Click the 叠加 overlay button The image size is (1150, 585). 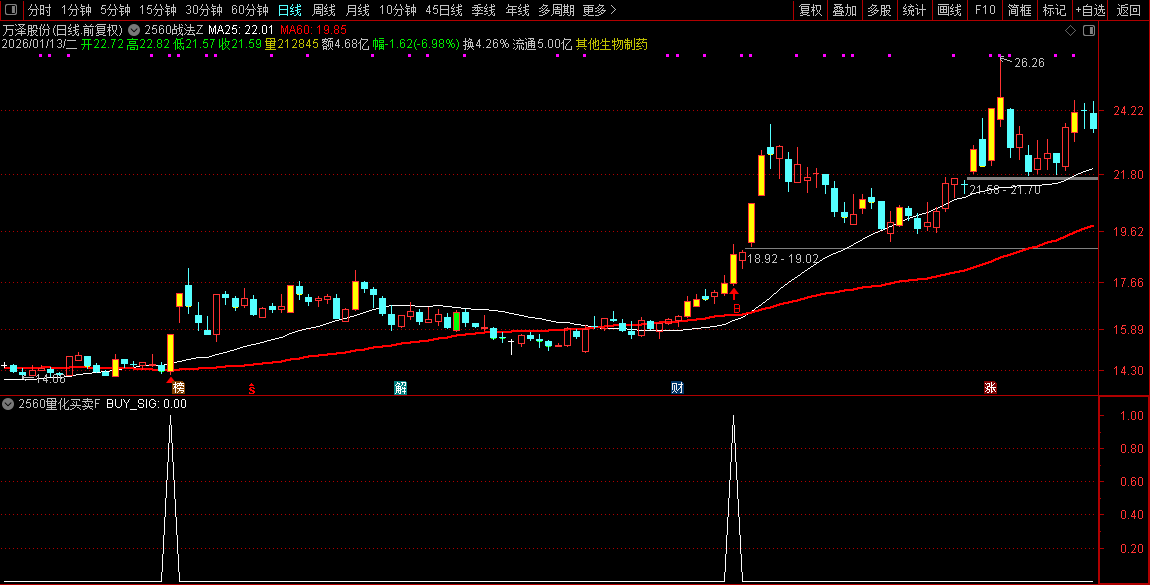click(x=845, y=10)
